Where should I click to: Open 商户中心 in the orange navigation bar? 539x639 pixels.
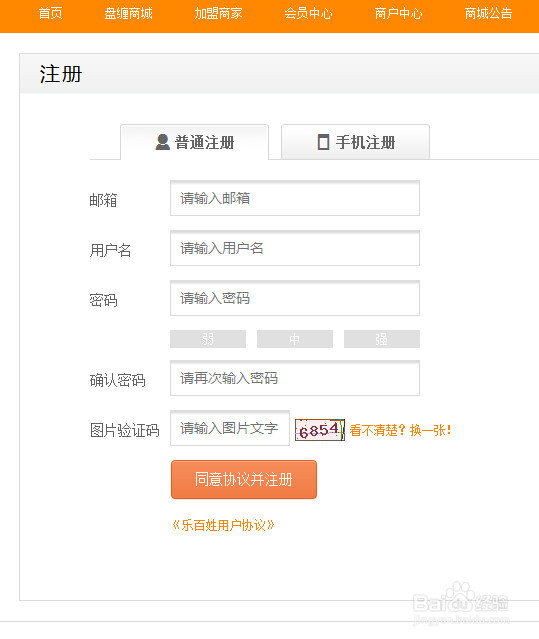pos(398,13)
